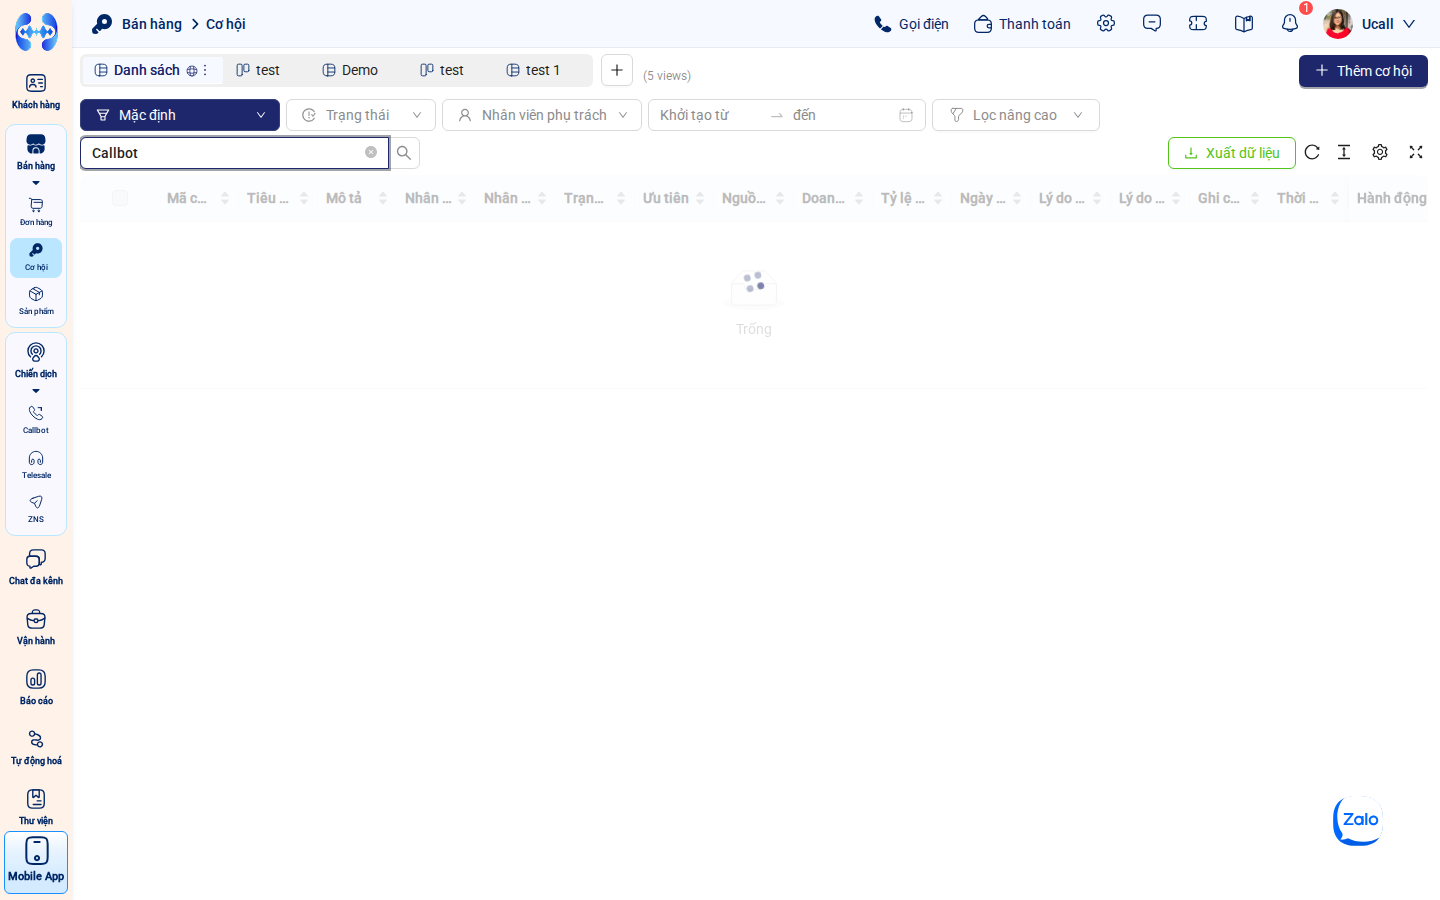This screenshot has height=900, width=1440.
Task: Toggle the select-all checkbox in table header
Action: tap(120, 198)
